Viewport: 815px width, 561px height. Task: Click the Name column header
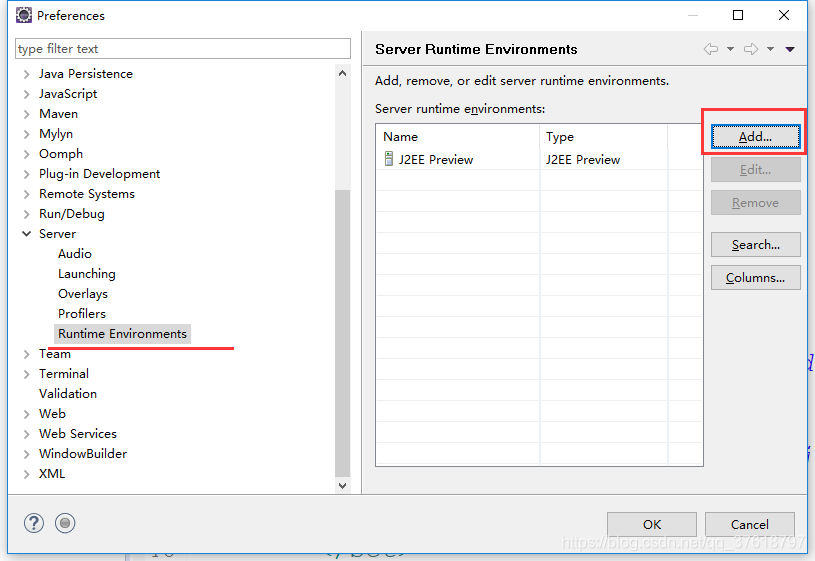[x=457, y=137]
